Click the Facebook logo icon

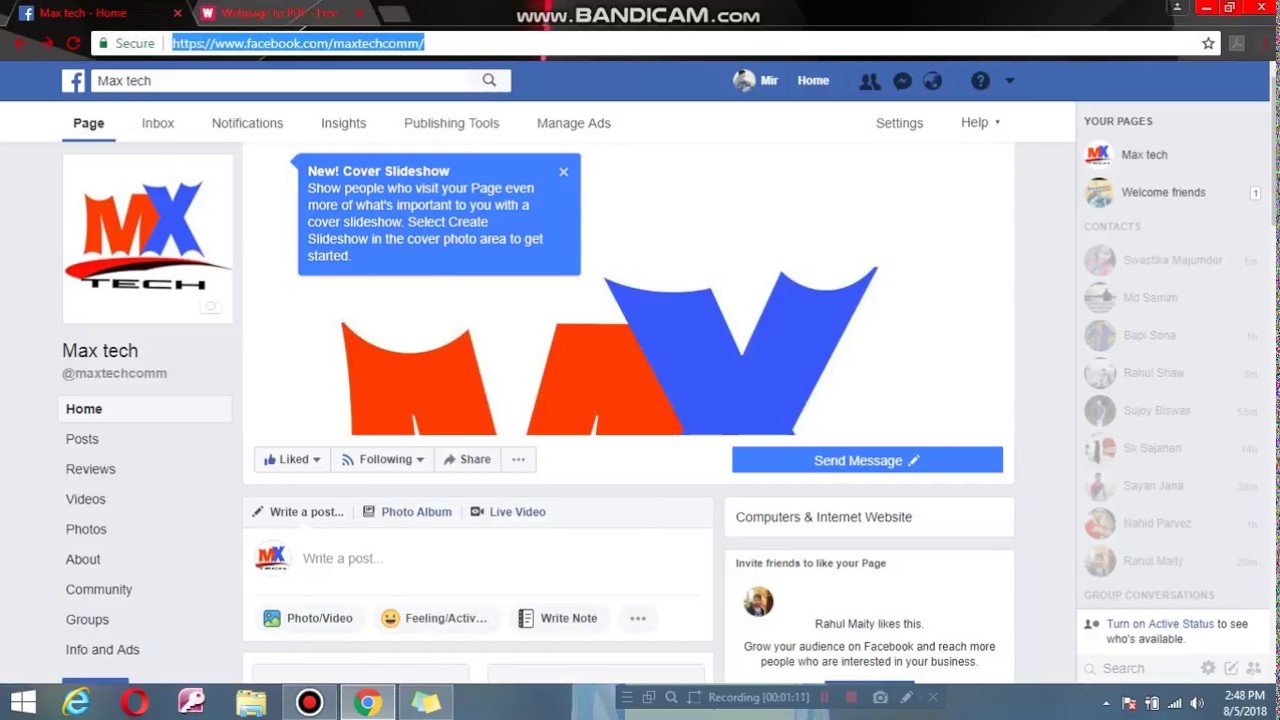tap(73, 81)
